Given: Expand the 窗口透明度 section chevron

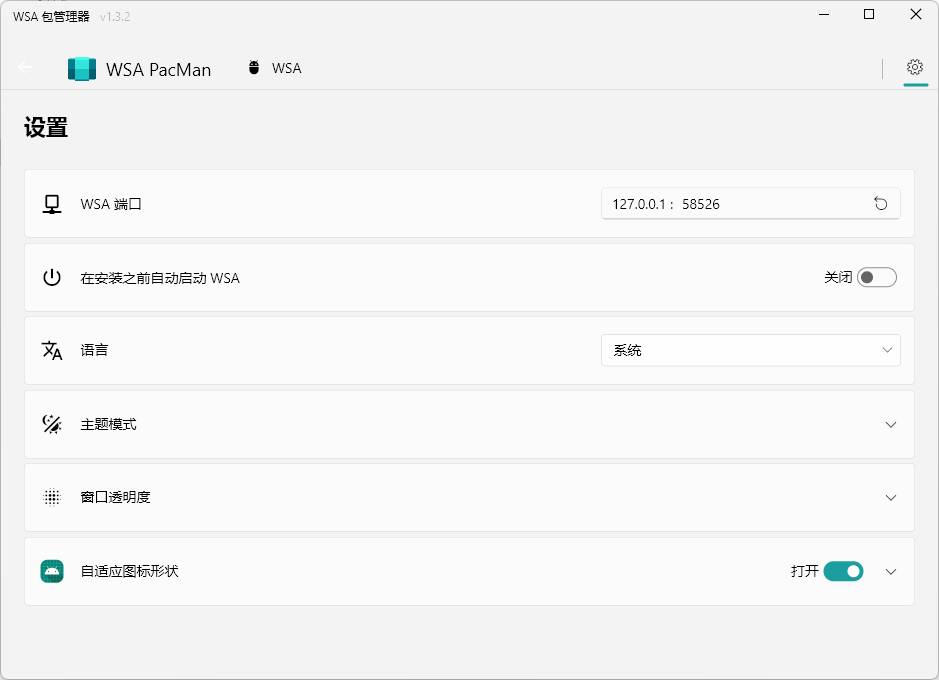Looking at the screenshot, I should (890, 497).
